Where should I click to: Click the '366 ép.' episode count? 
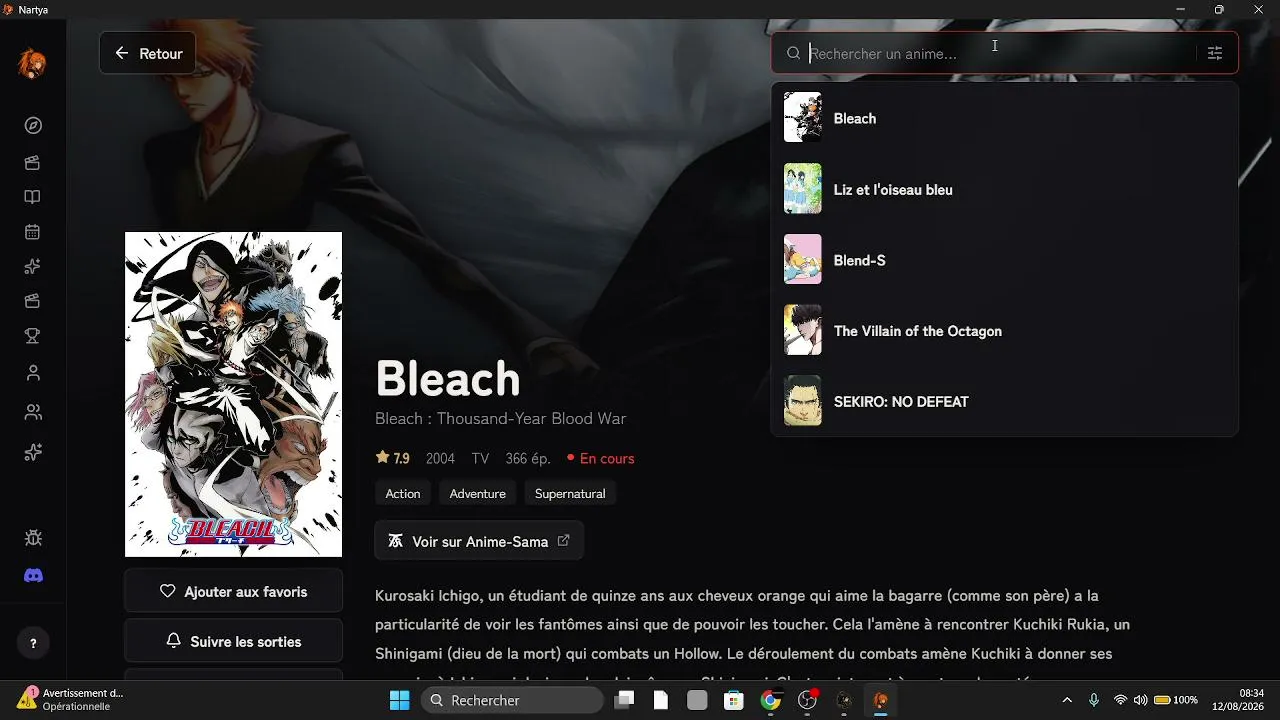(528, 458)
